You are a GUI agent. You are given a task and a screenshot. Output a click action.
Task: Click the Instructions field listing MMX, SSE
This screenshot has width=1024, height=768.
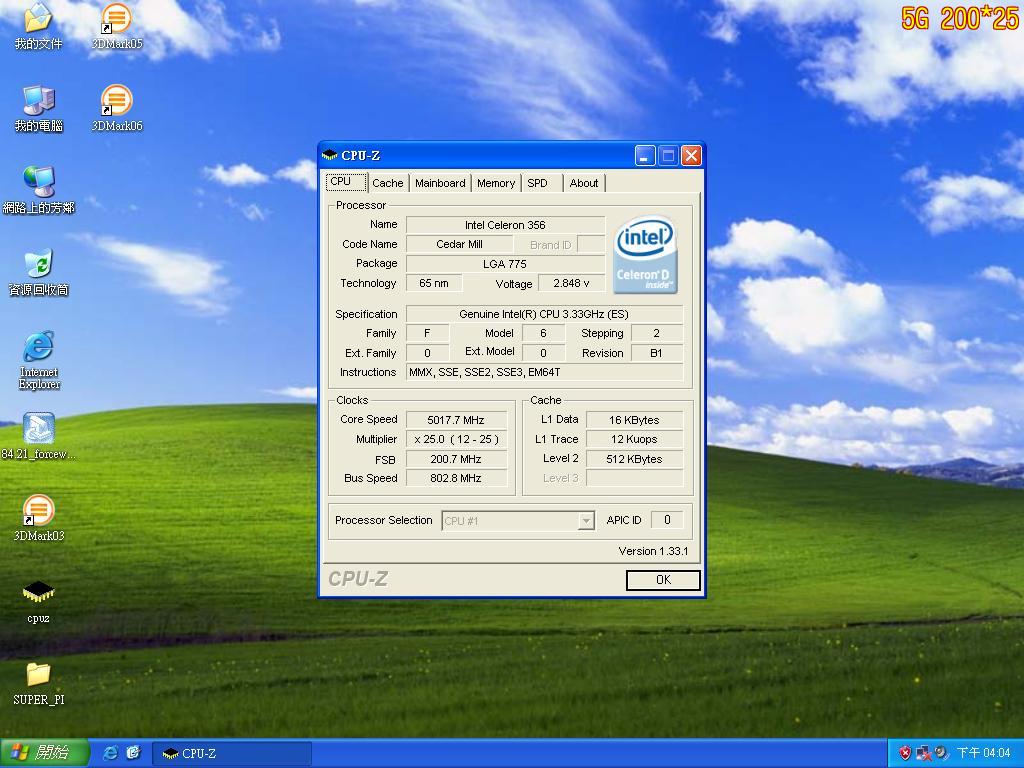coord(544,372)
